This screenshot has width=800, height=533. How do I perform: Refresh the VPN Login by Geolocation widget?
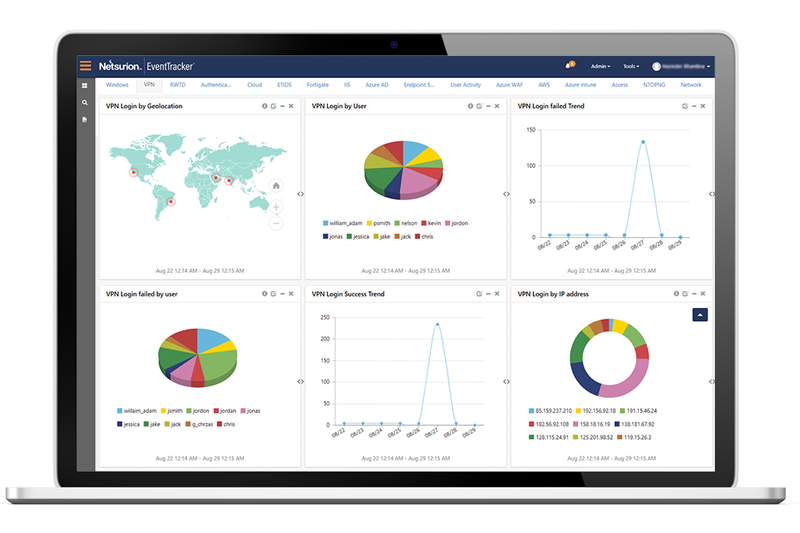(273, 106)
